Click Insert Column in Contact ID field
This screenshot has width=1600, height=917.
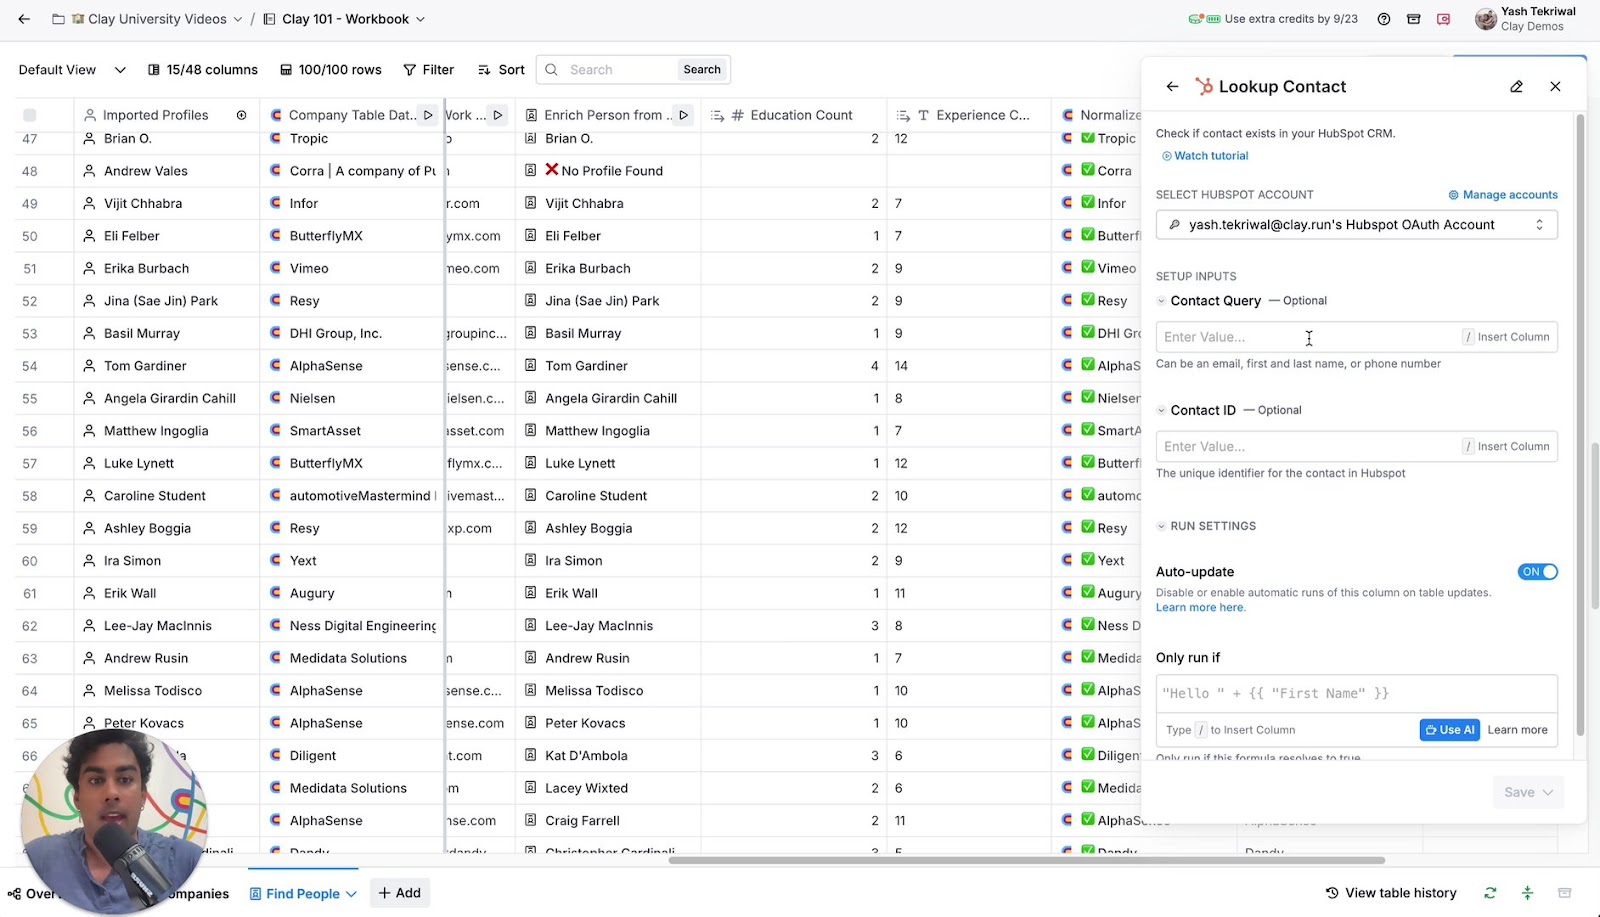coord(1507,447)
